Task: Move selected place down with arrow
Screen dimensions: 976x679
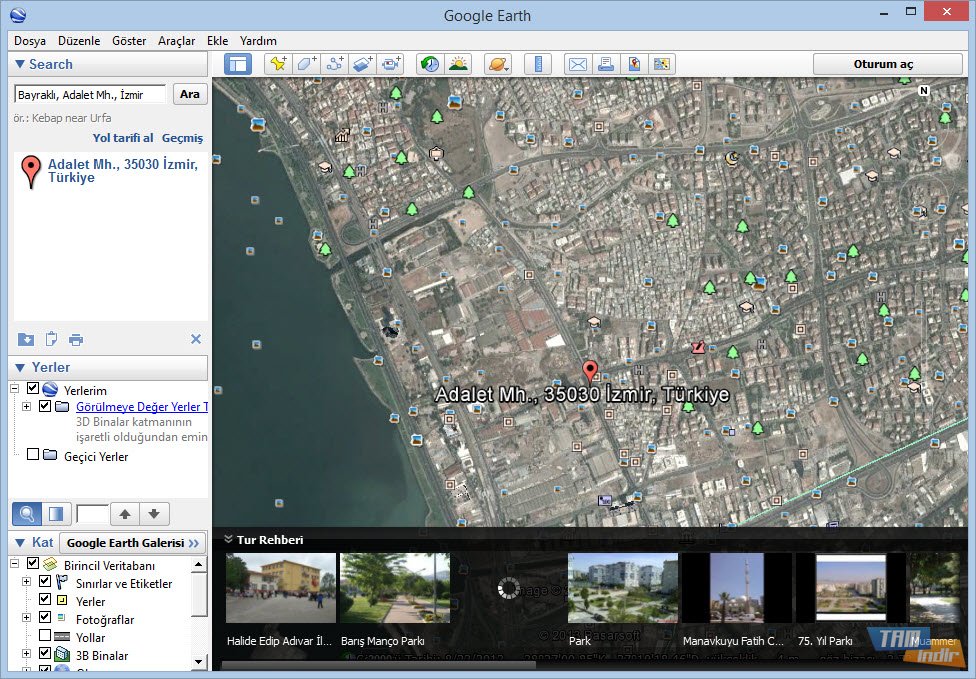Action: coord(154,514)
